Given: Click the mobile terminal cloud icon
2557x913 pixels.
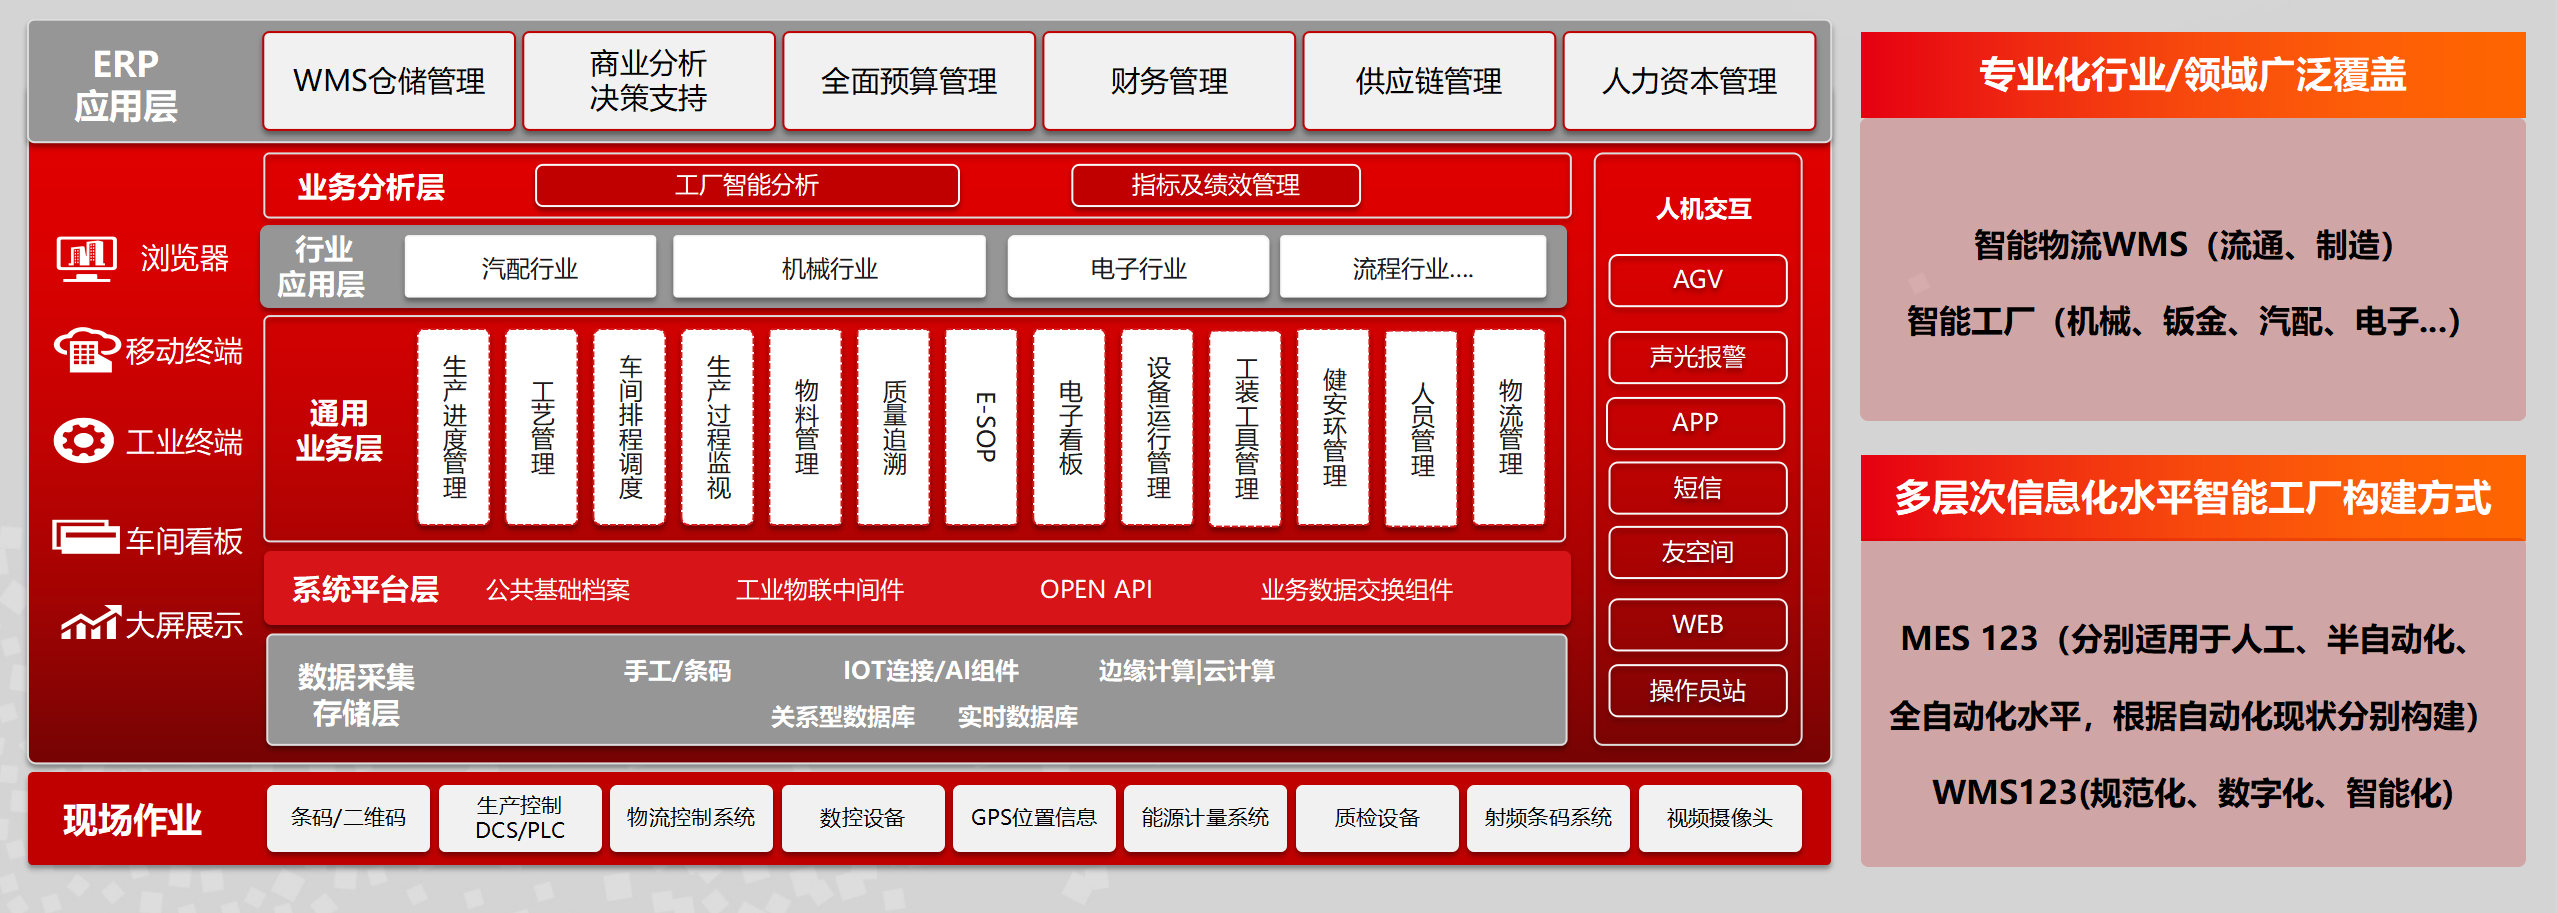Looking at the screenshot, I should [86, 350].
